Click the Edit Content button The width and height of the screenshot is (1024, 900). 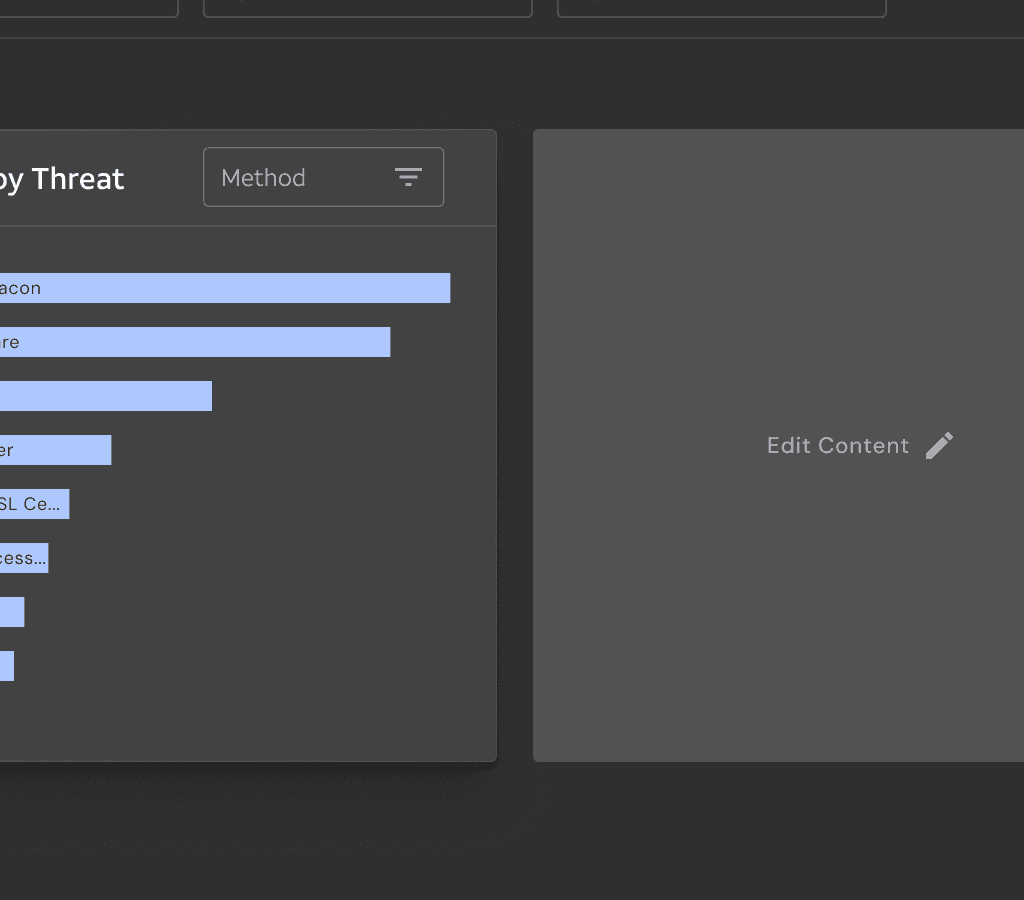(860, 444)
